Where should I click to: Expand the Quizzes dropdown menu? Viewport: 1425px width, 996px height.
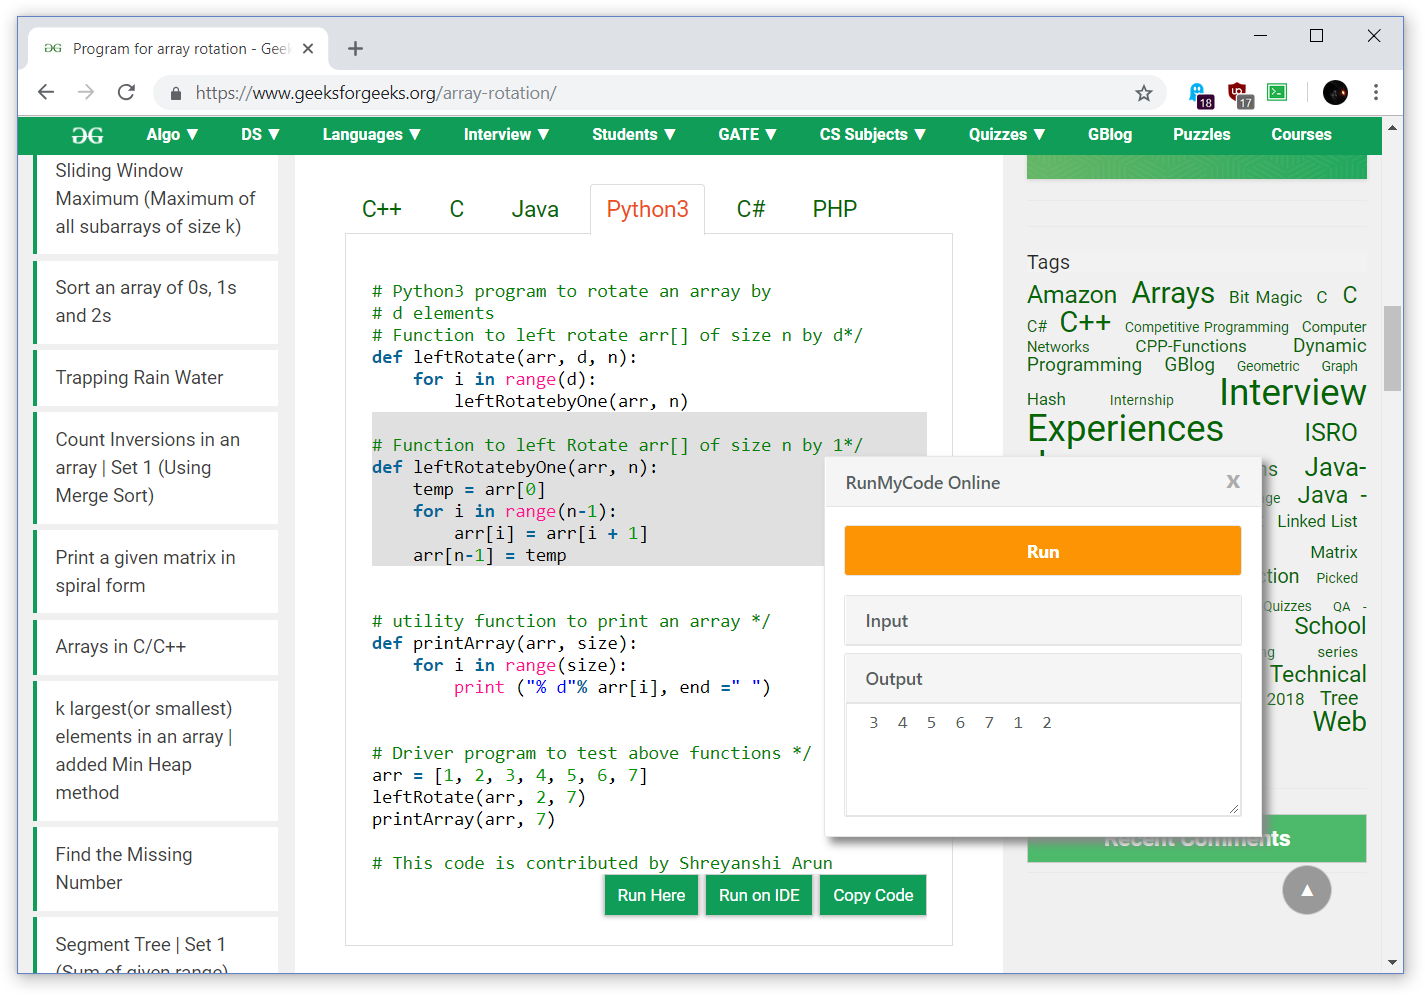click(1007, 135)
